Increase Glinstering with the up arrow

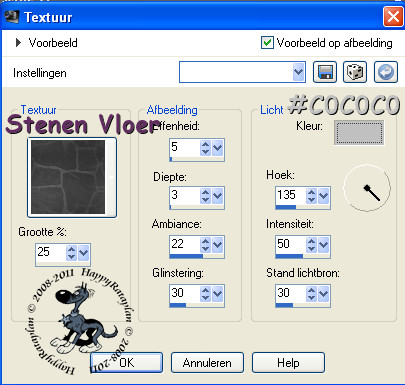(205, 290)
